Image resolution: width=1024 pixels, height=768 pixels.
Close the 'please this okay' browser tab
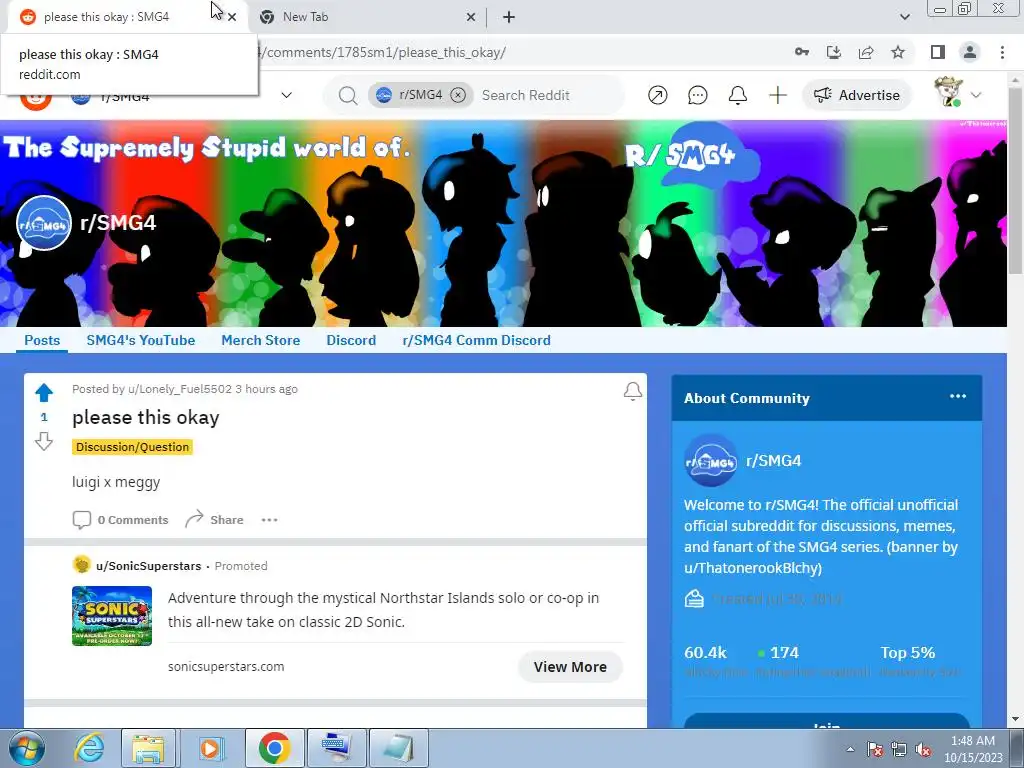pyautogui.click(x=232, y=17)
